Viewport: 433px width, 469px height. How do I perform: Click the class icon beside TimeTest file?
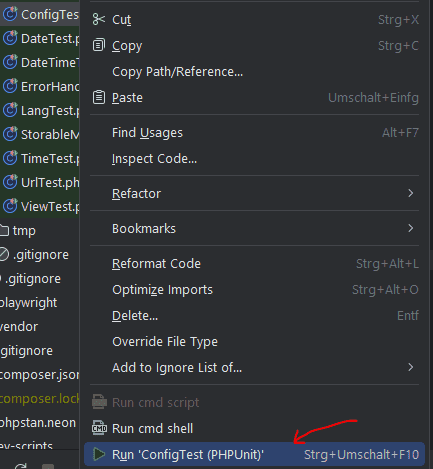tap(10, 158)
